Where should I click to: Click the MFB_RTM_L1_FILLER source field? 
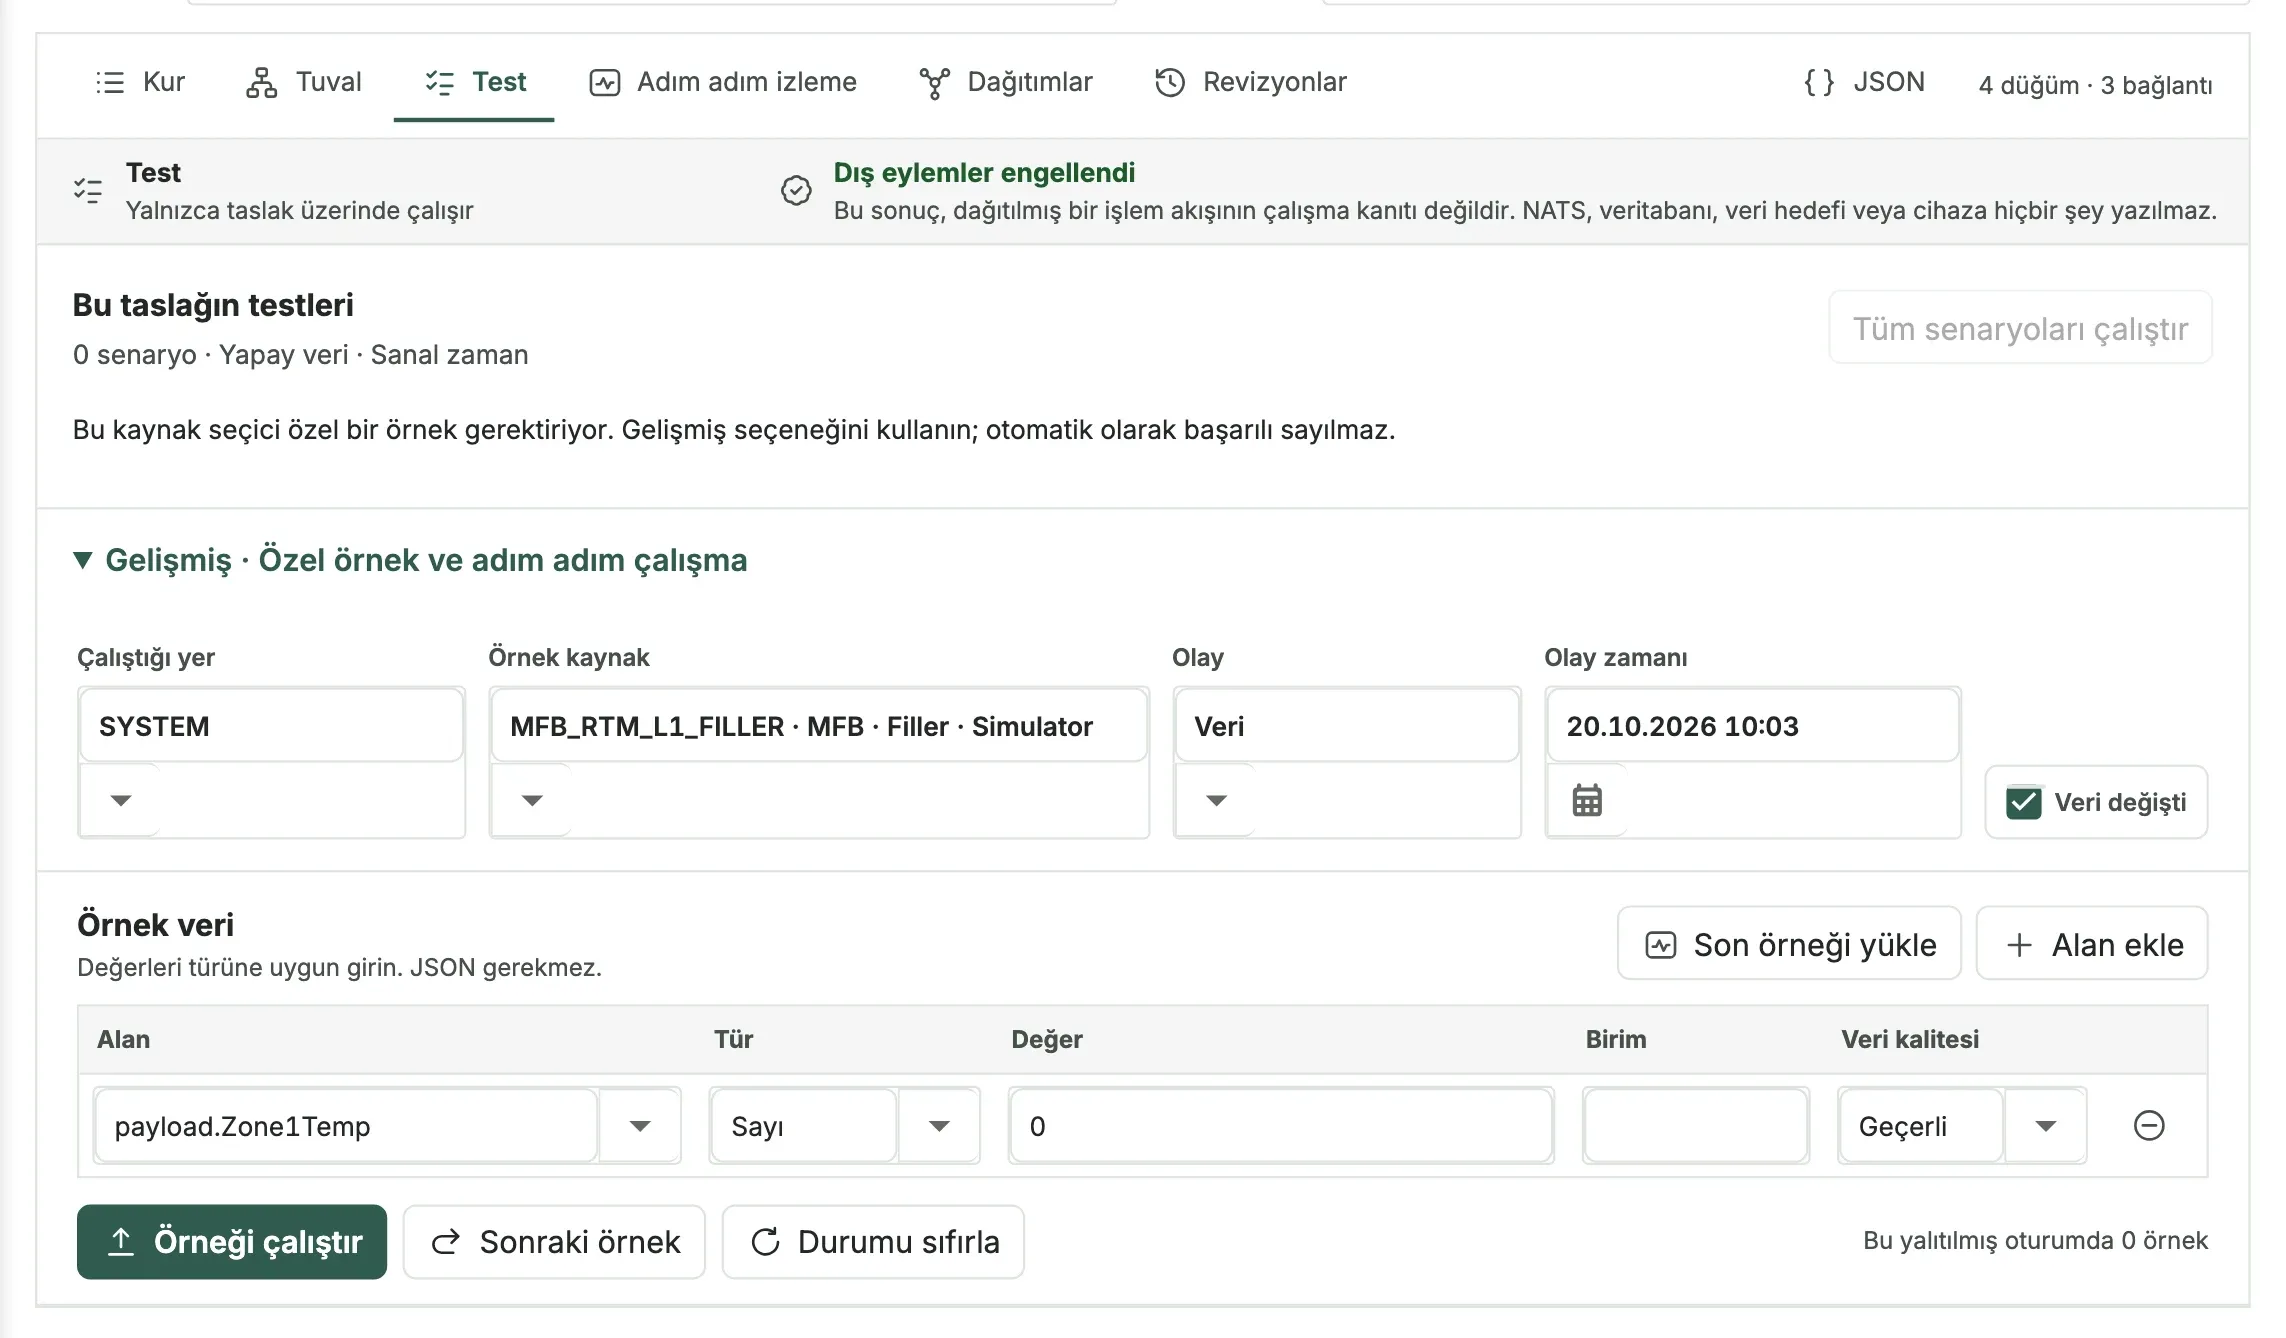(x=819, y=726)
